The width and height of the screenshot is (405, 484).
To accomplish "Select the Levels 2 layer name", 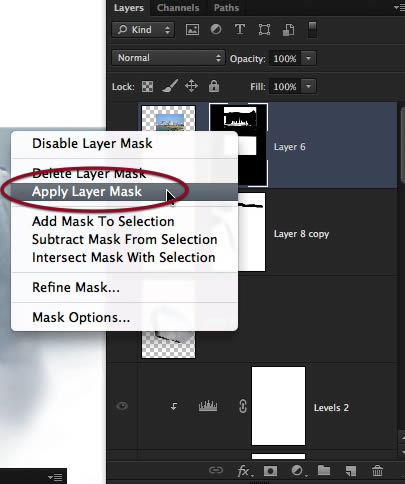I will (331, 408).
